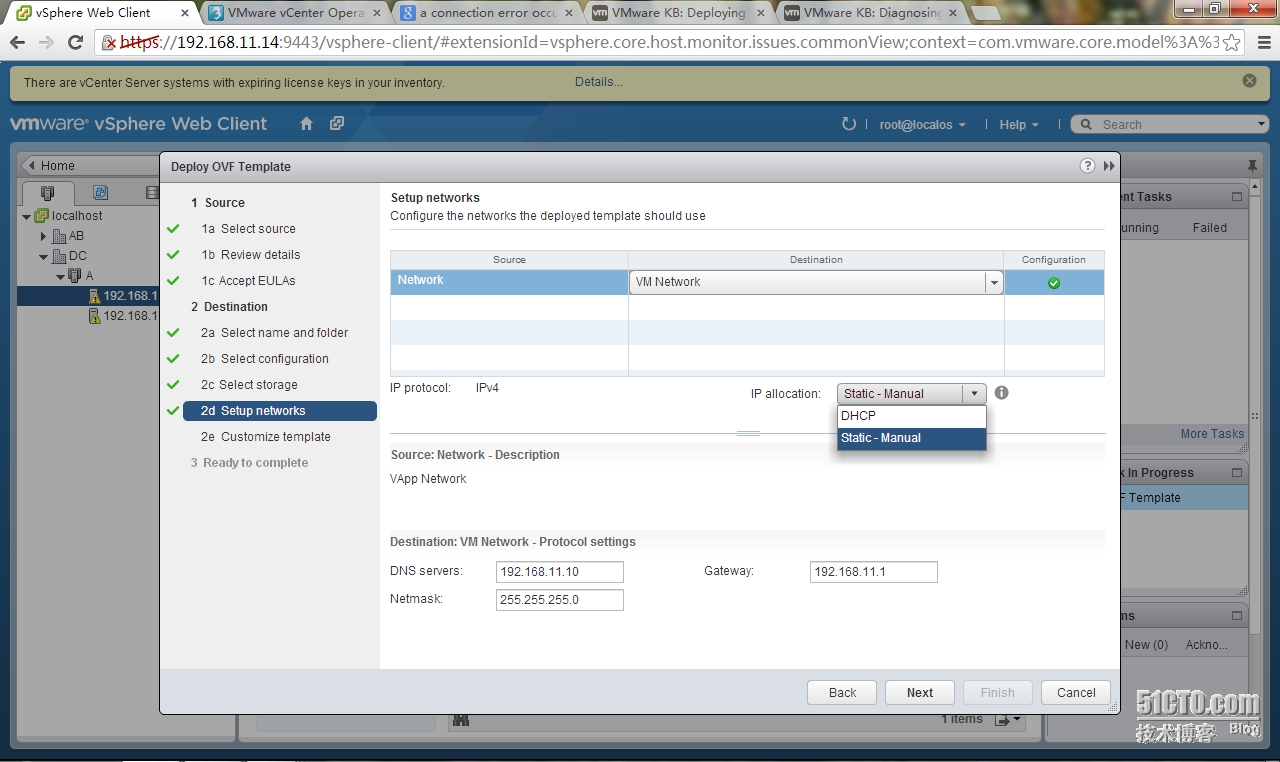Open the root@localos user menu
1280x762 pixels.
click(x=922, y=125)
